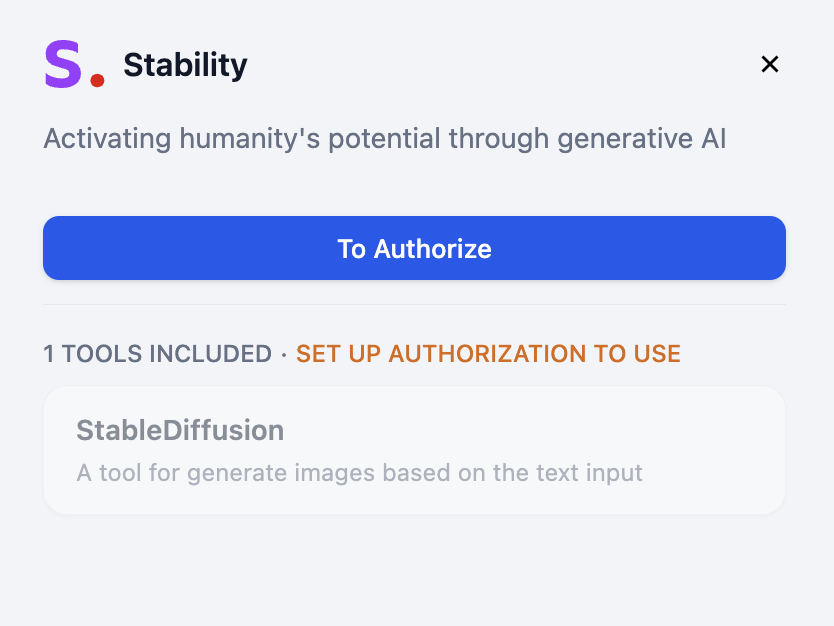Close the Stability panel with the X
834x626 pixels.
point(769,65)
